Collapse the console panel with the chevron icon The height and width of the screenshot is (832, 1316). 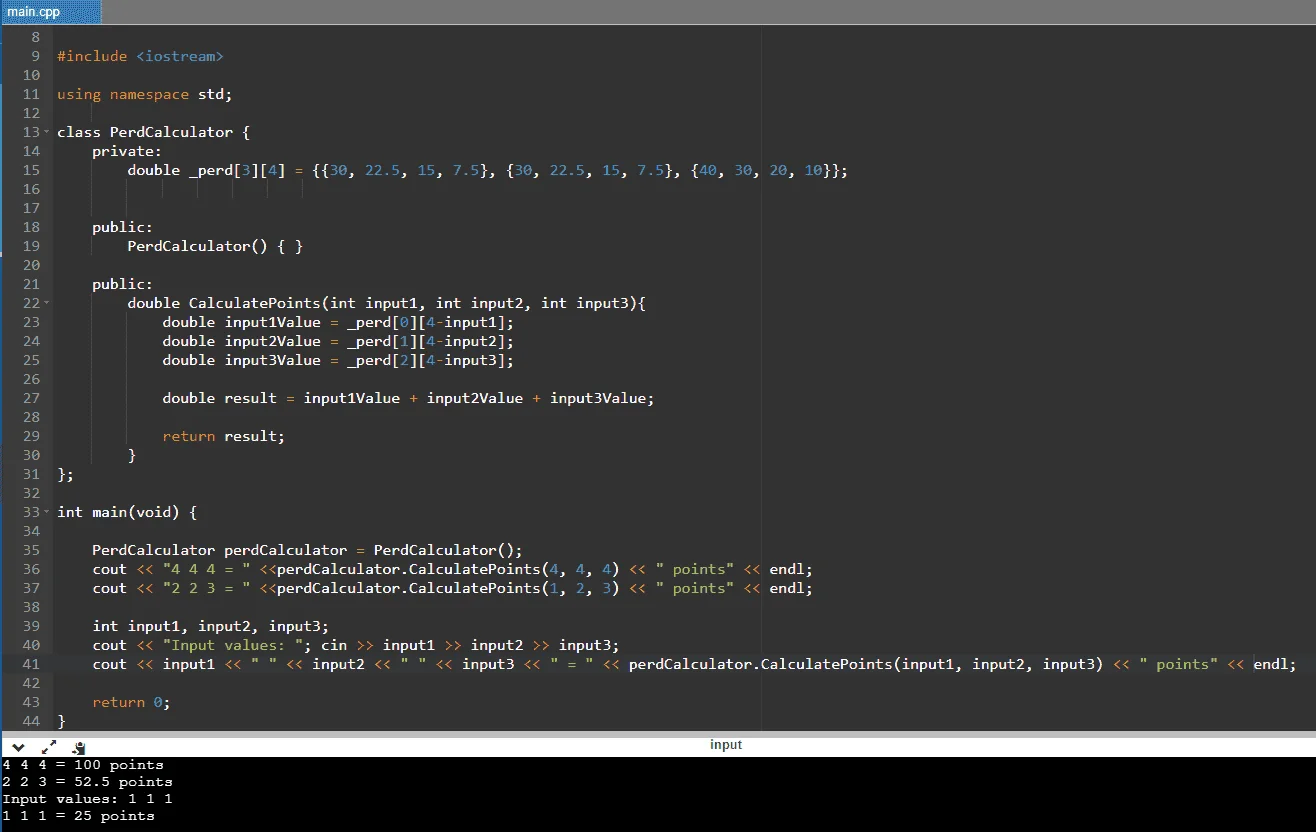17,747
